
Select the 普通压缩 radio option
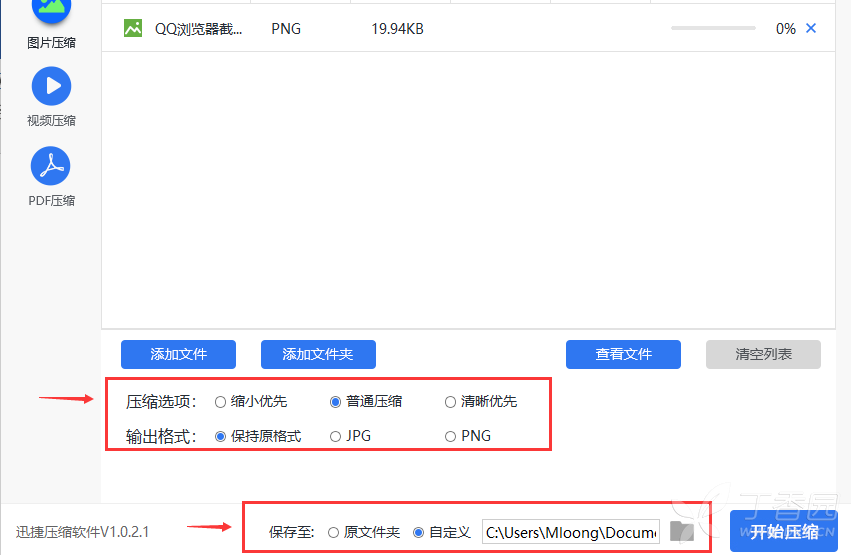tap(335, 402)
